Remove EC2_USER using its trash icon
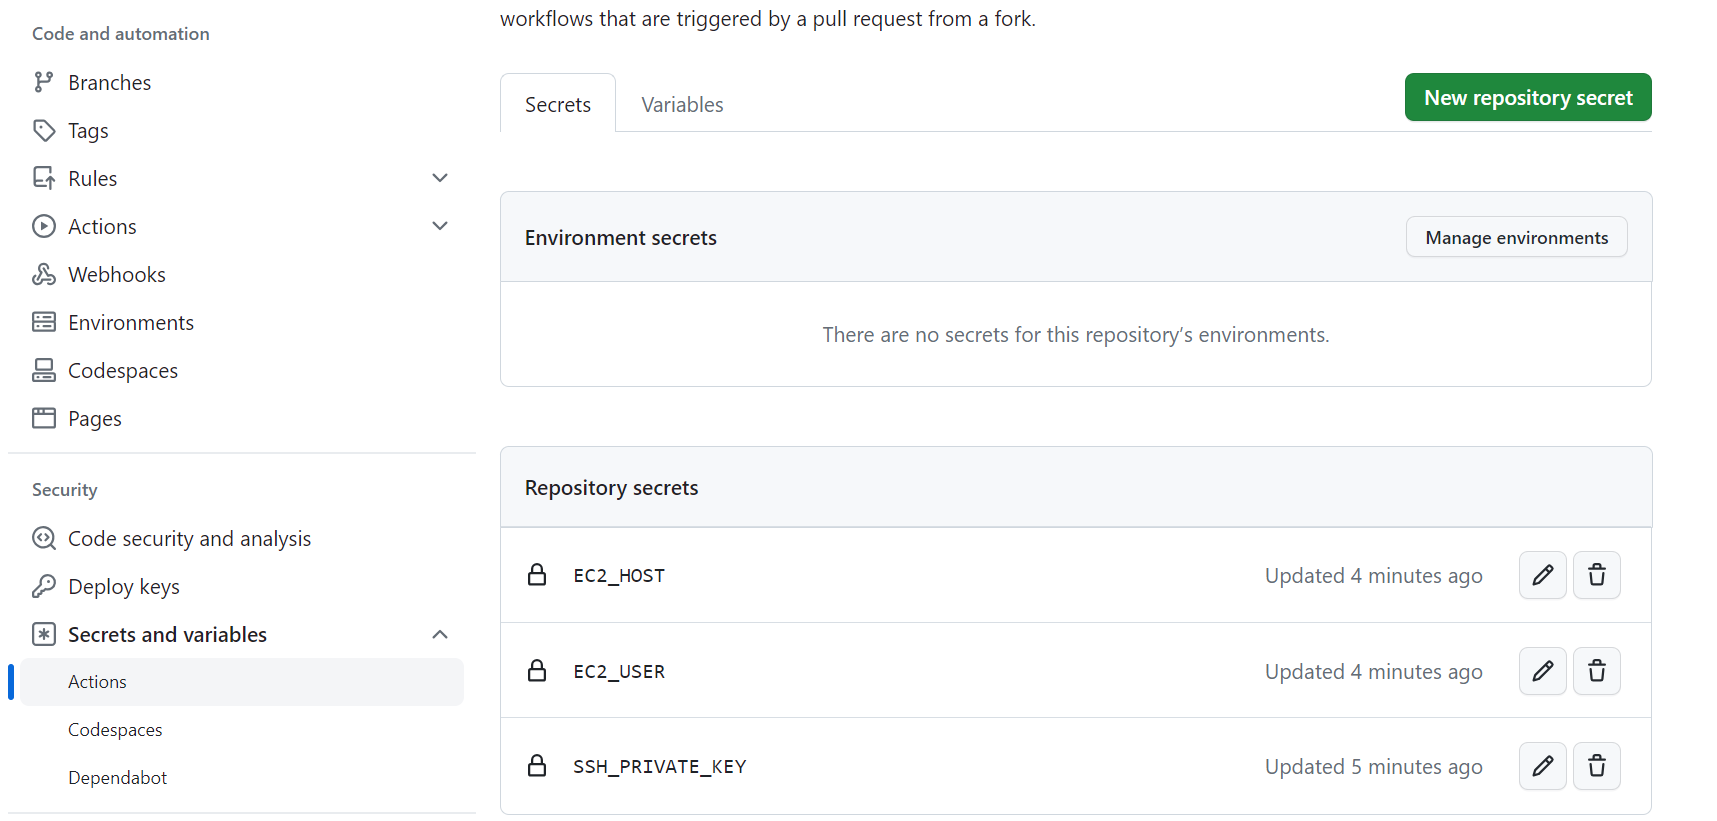The width and height of the screenshot is (1717, 821). click(1596, 671)
